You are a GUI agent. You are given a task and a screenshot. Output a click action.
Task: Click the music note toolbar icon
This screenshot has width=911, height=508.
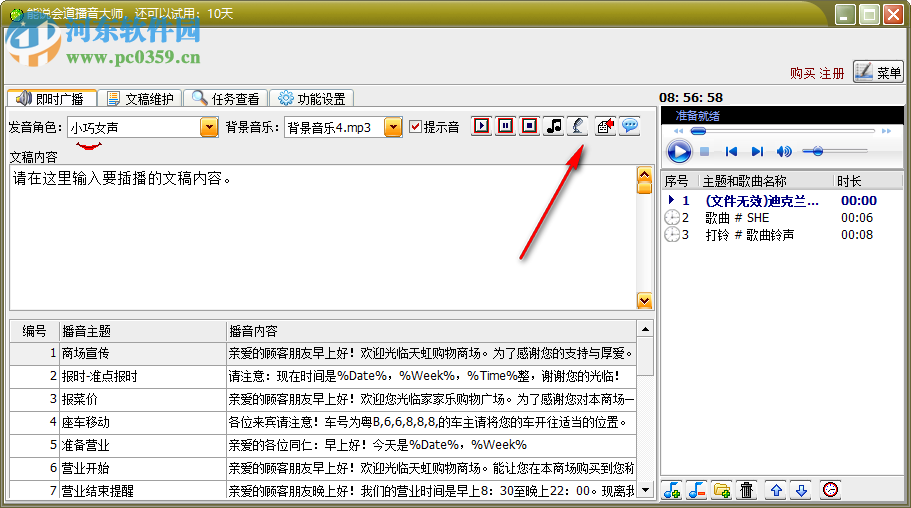pos(554,126)
